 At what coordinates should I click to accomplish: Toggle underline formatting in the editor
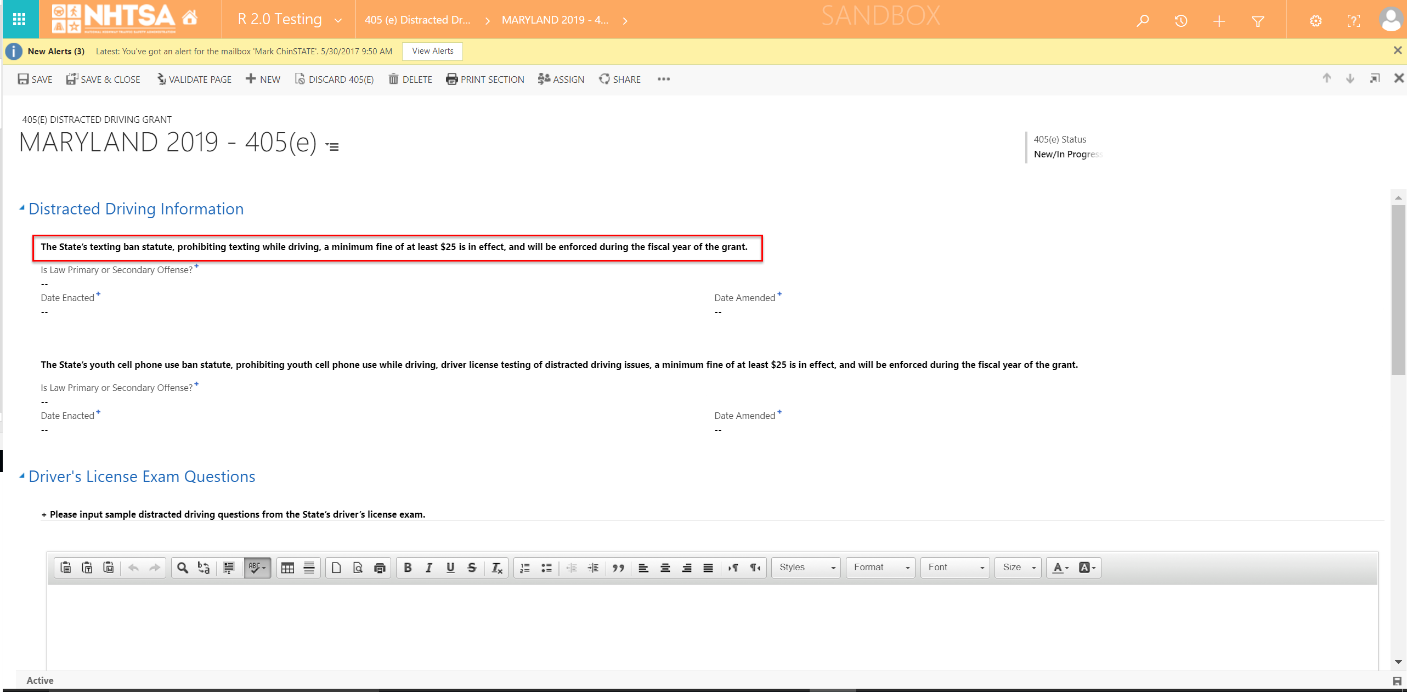point(451,568)
